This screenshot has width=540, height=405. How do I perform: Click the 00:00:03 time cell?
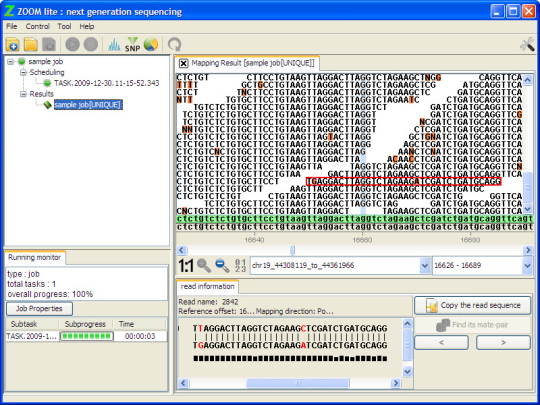click(140, 336)
